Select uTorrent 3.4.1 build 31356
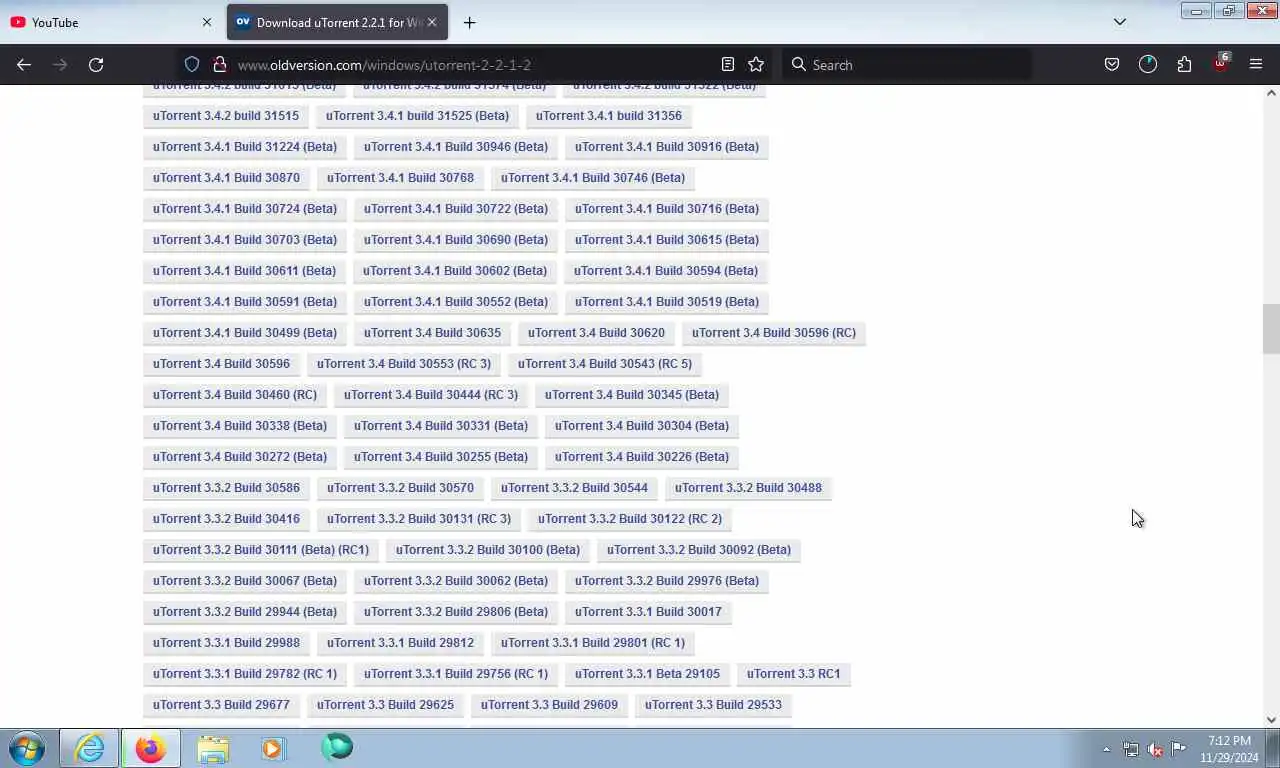 (609, 116)
